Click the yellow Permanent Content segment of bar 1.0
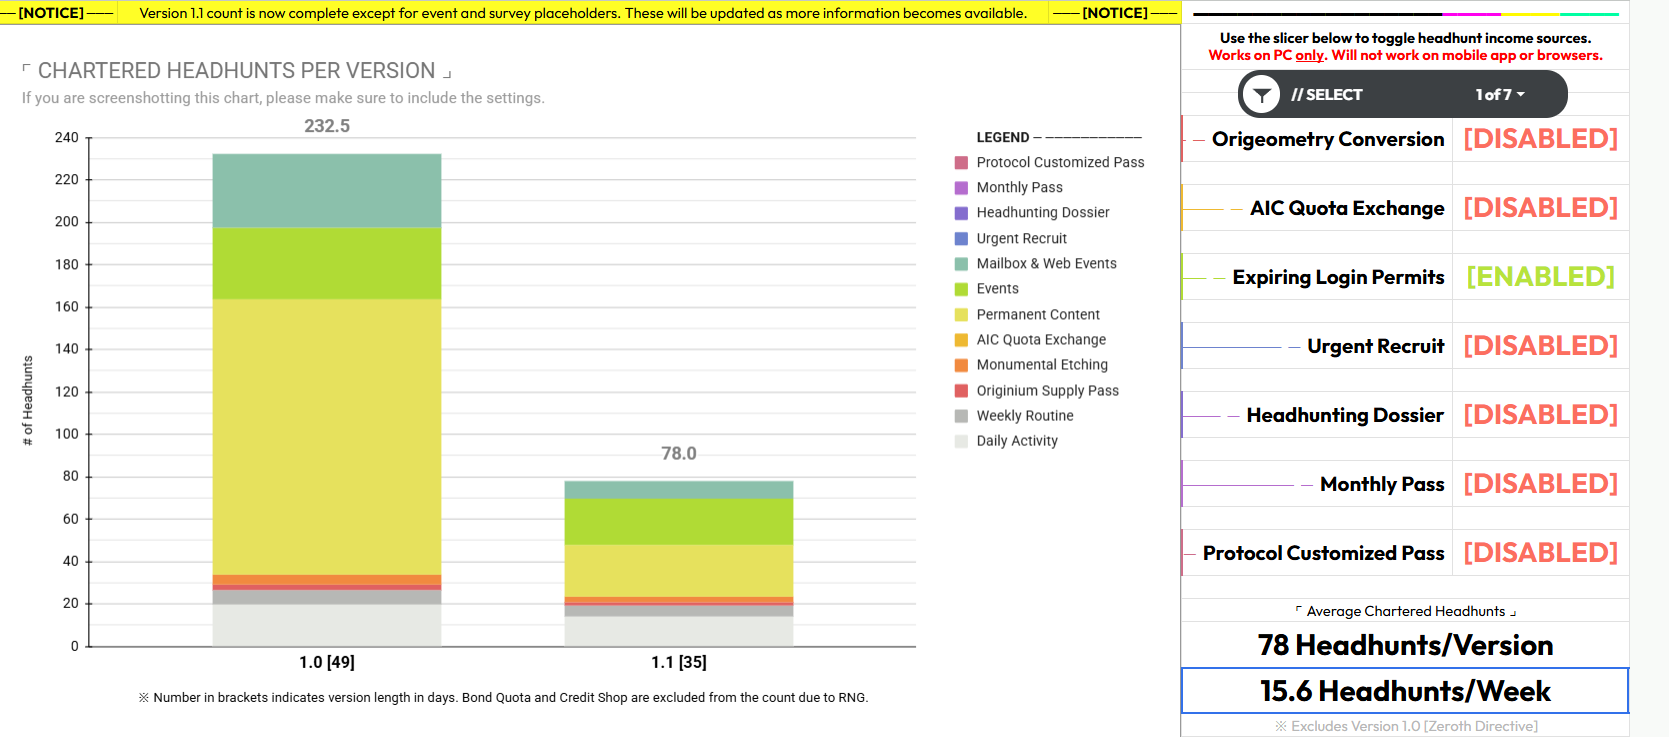 [x=327, y=436]
